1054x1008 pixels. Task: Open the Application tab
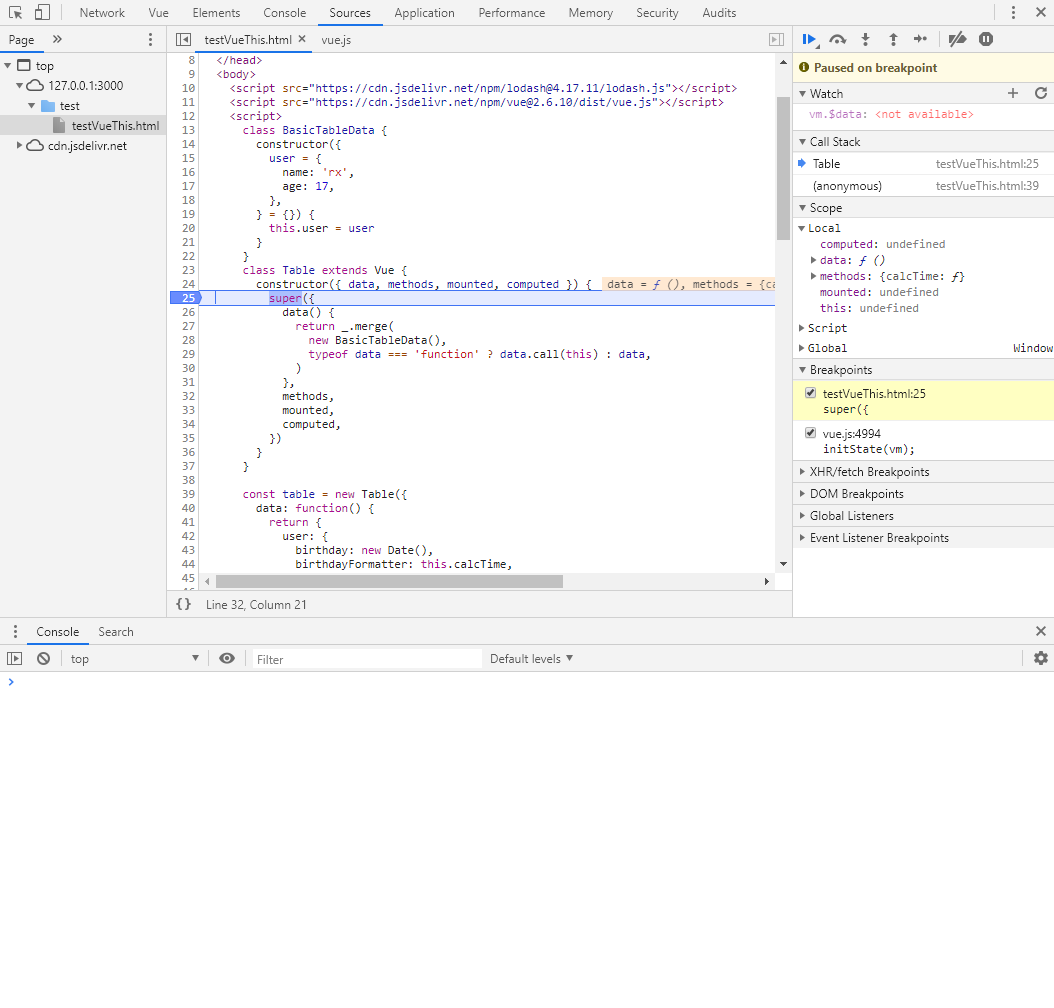(424, 13)
